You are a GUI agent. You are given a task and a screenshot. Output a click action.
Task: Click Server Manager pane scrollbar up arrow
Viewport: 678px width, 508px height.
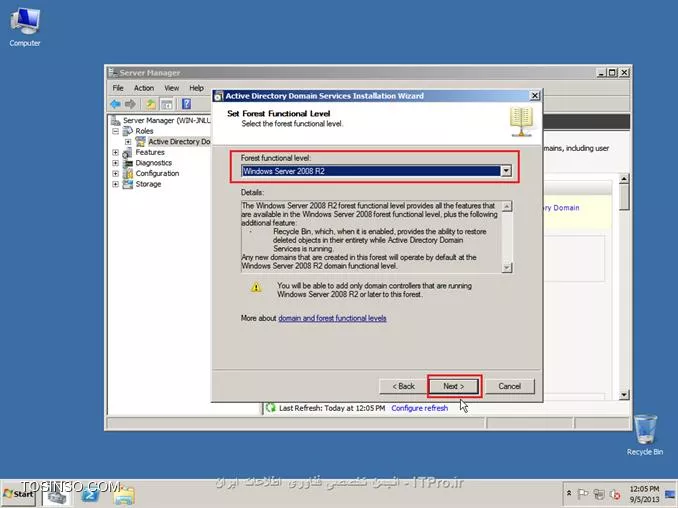624,178
